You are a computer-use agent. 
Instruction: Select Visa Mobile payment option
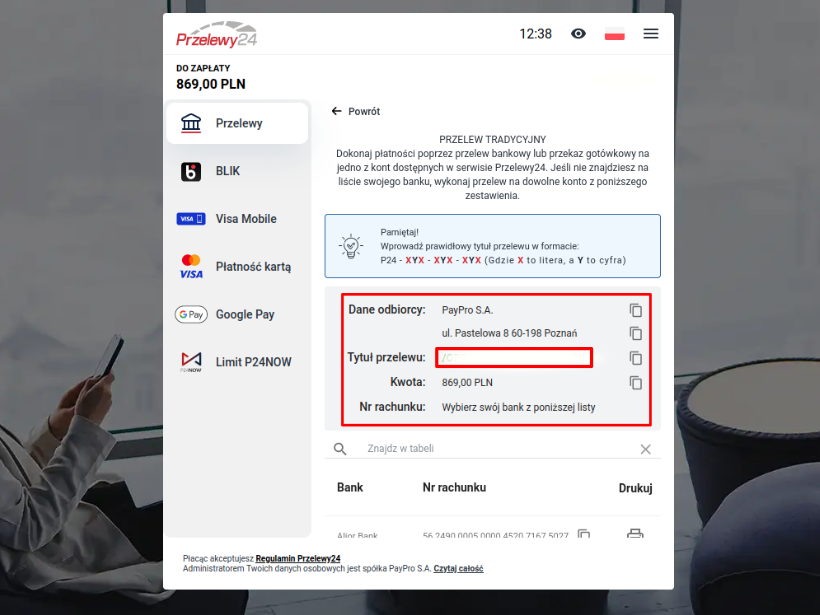tap(237, 219)
